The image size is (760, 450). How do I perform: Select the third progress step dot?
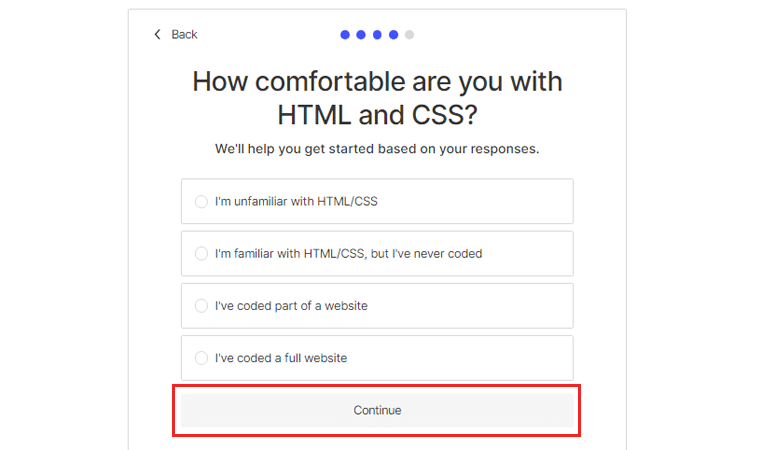(x=377, y=34)
